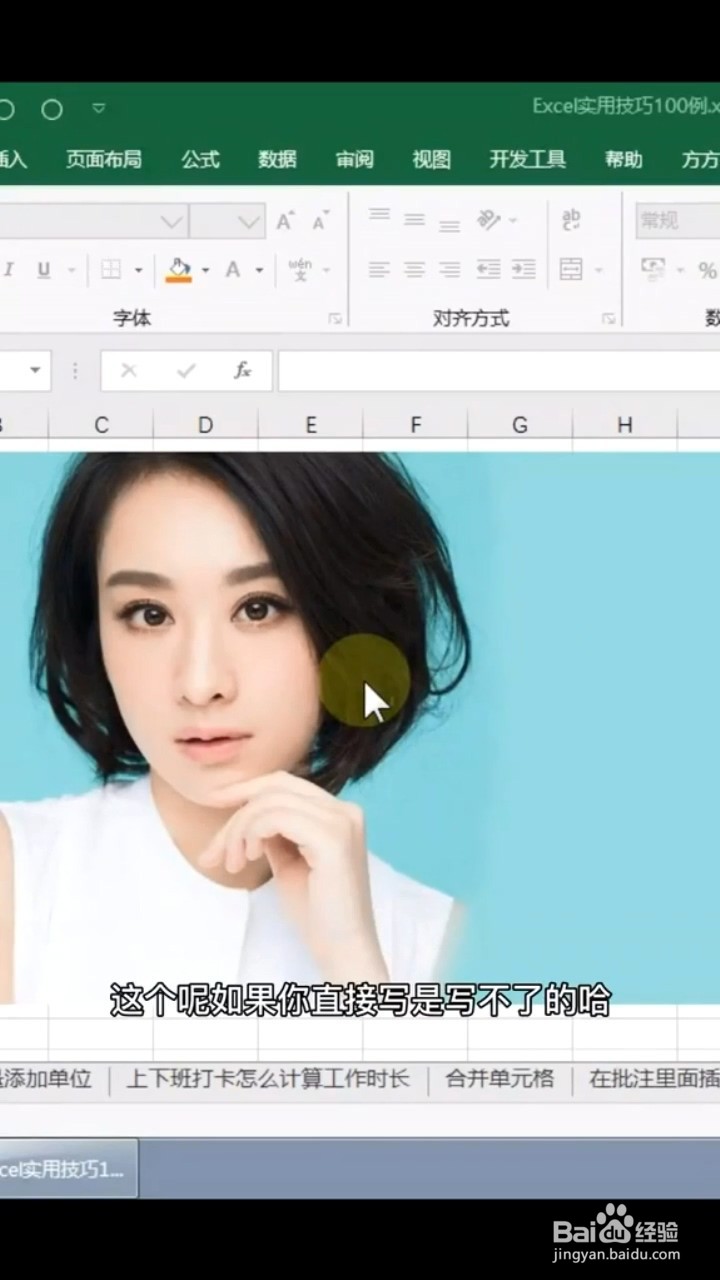Image resolution: width=720 pixels, height=1280 pixels.
Task: Switch to 上下班打卡怎么计算工作时长 sheet tab
Action: click(x=268, y=1079)
